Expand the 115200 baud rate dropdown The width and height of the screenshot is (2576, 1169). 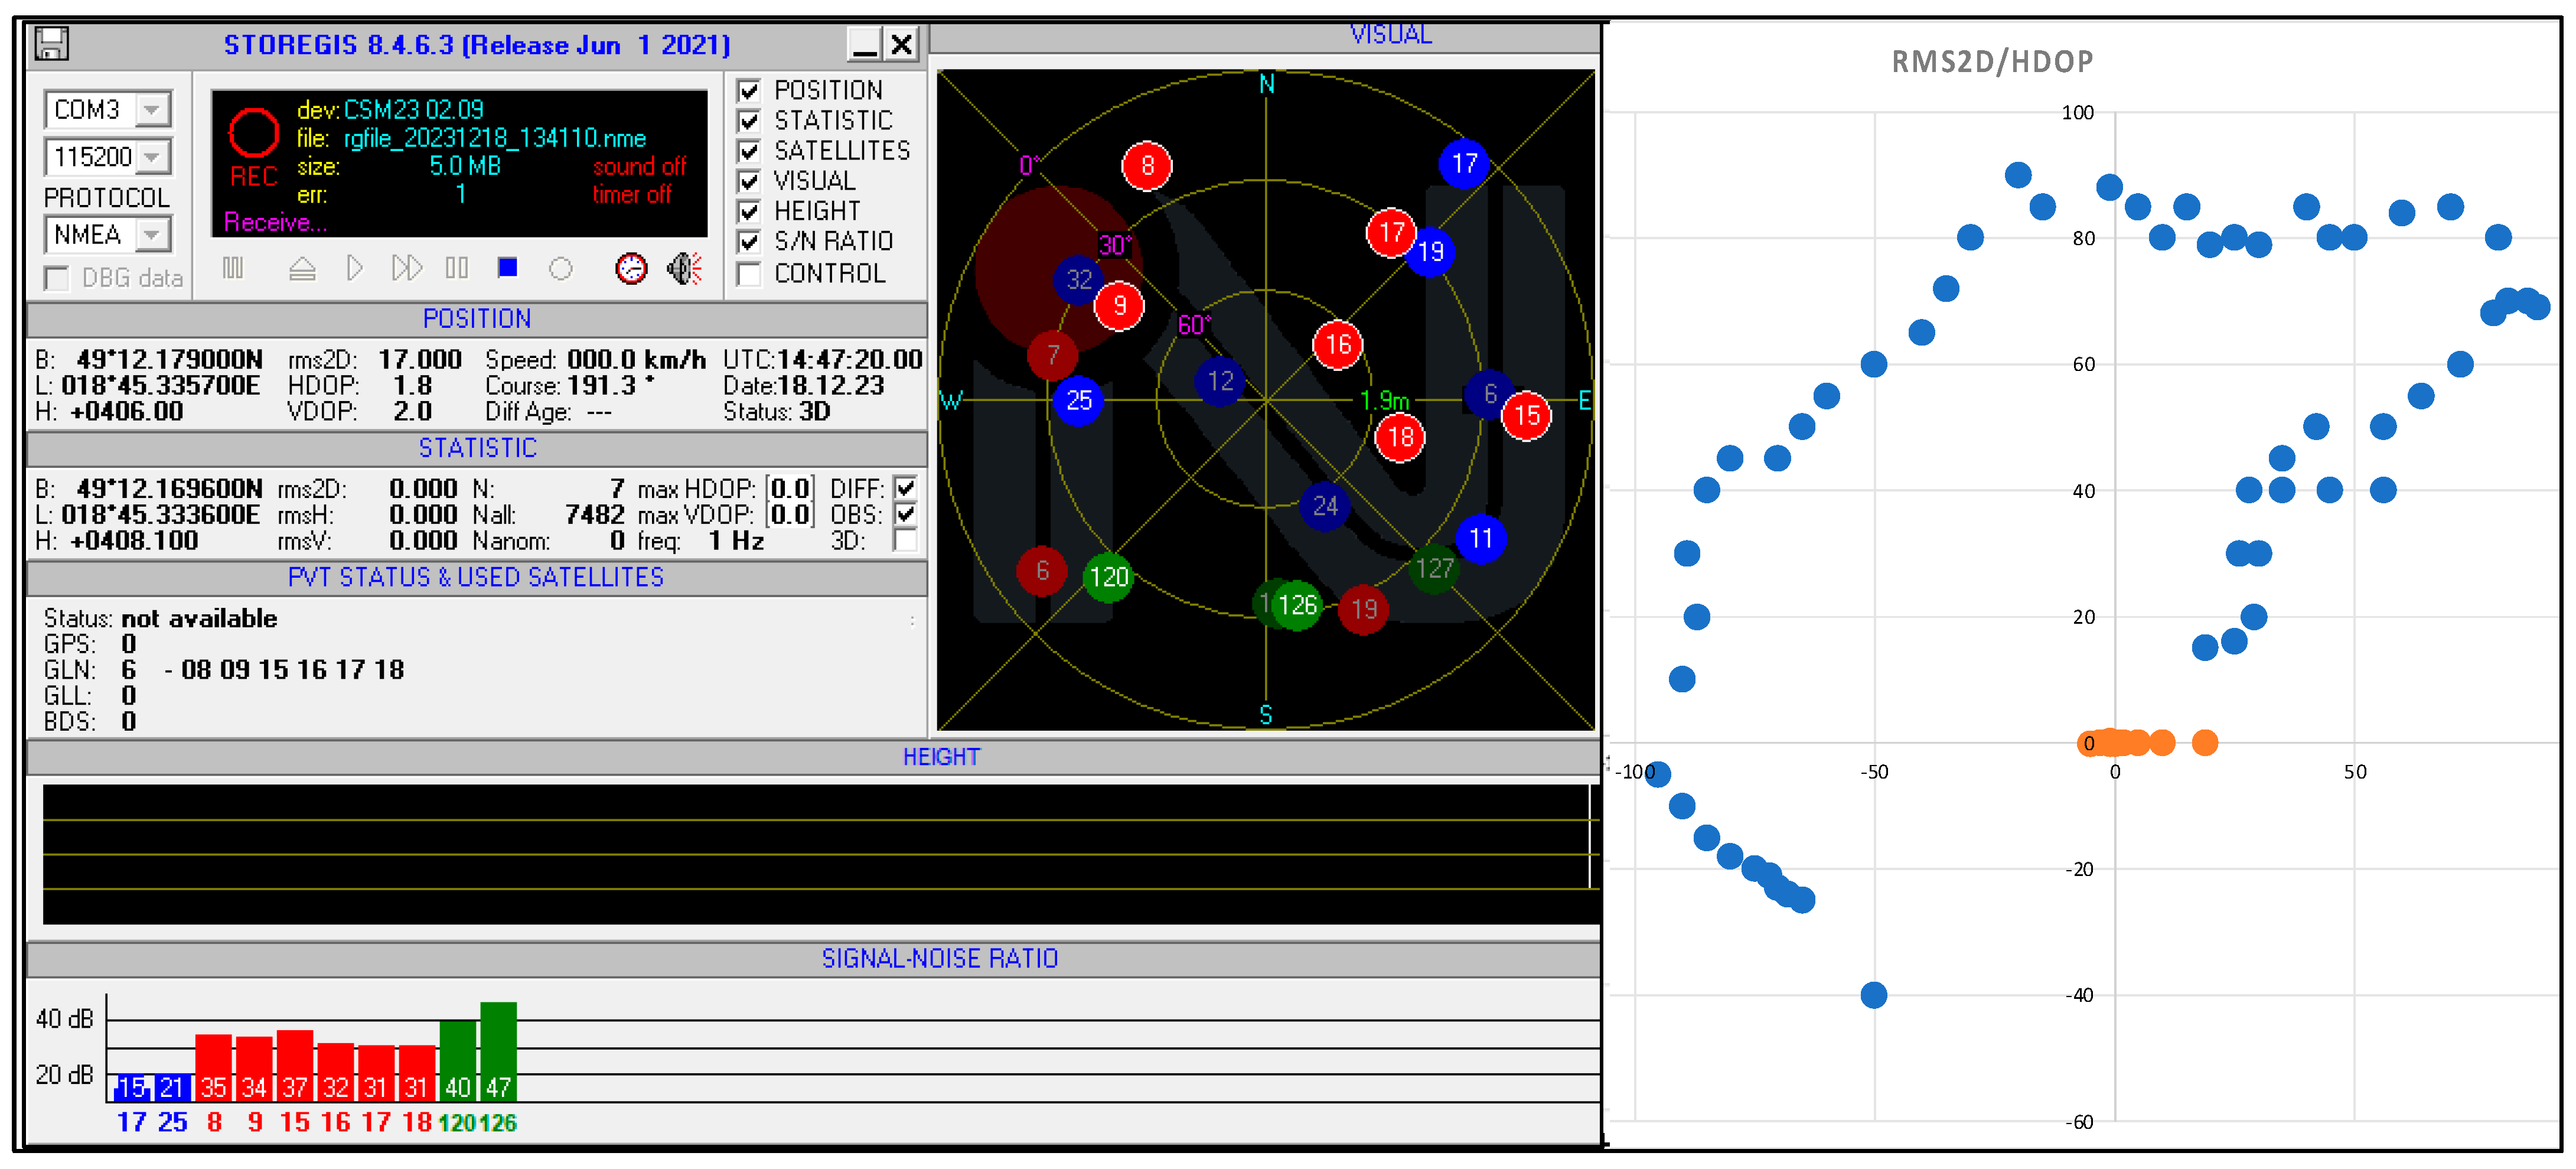click(152, 157)
